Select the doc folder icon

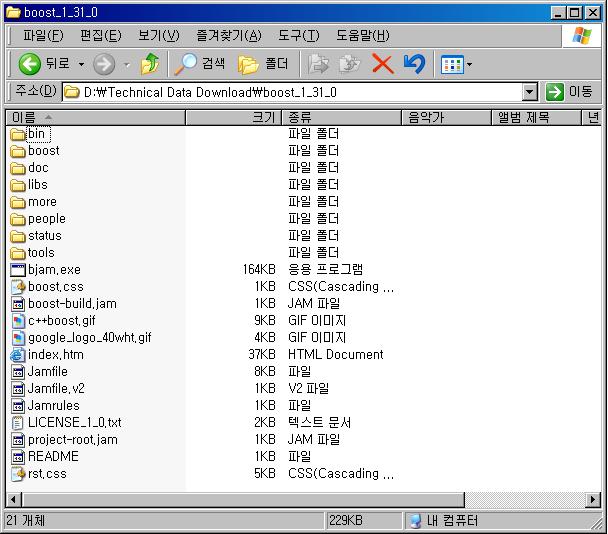click(x=18, y=168)
